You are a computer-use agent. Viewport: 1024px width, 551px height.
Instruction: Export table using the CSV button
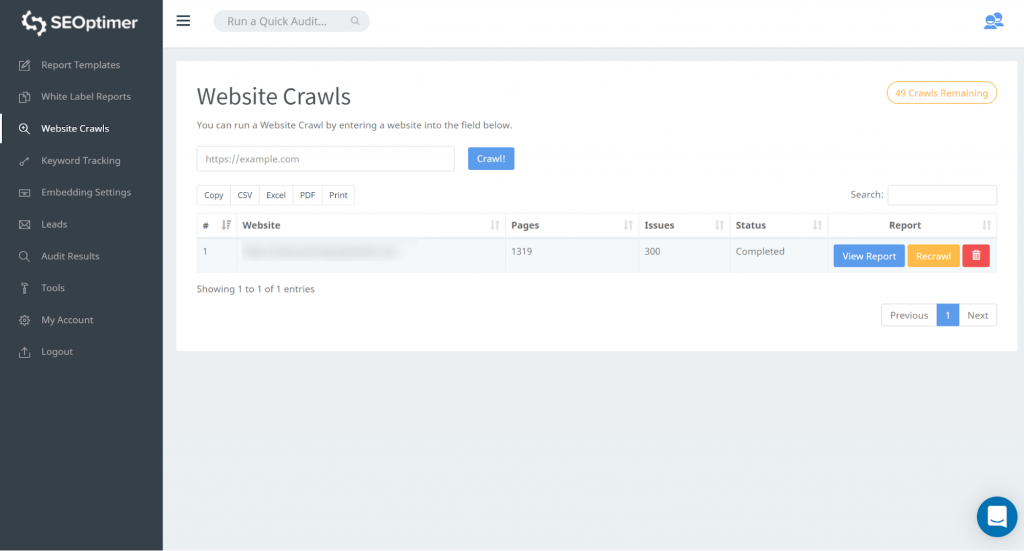click(x=245, y=195)
